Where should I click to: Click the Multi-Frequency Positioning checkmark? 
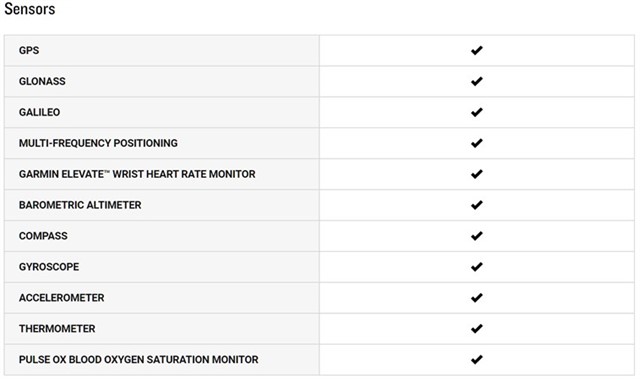pos(476,143)
